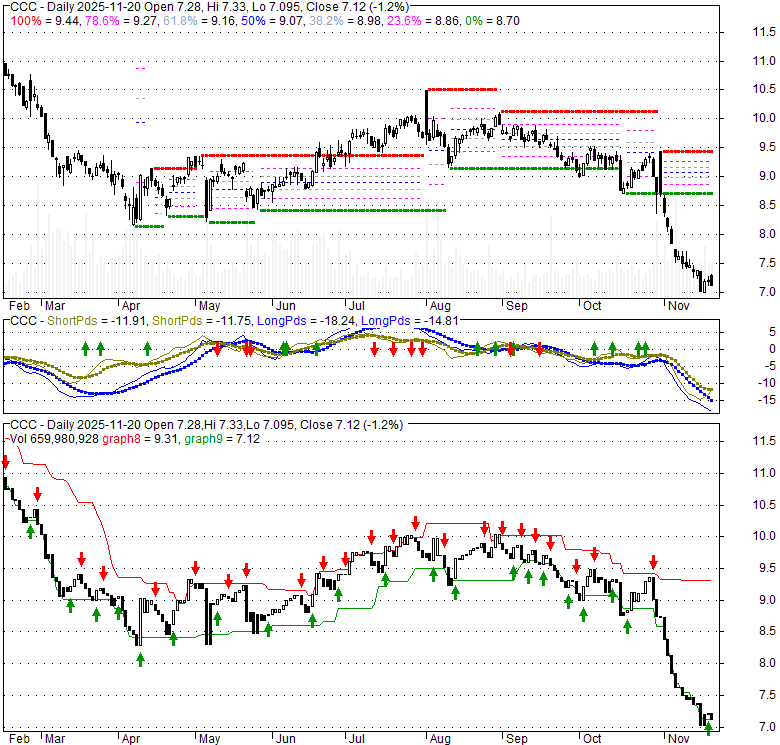Image resolution: width=780 pixels, height=745 pixels.
Task: Click the red 100% resistance line spanning September to October
Action: pos(580,111)
